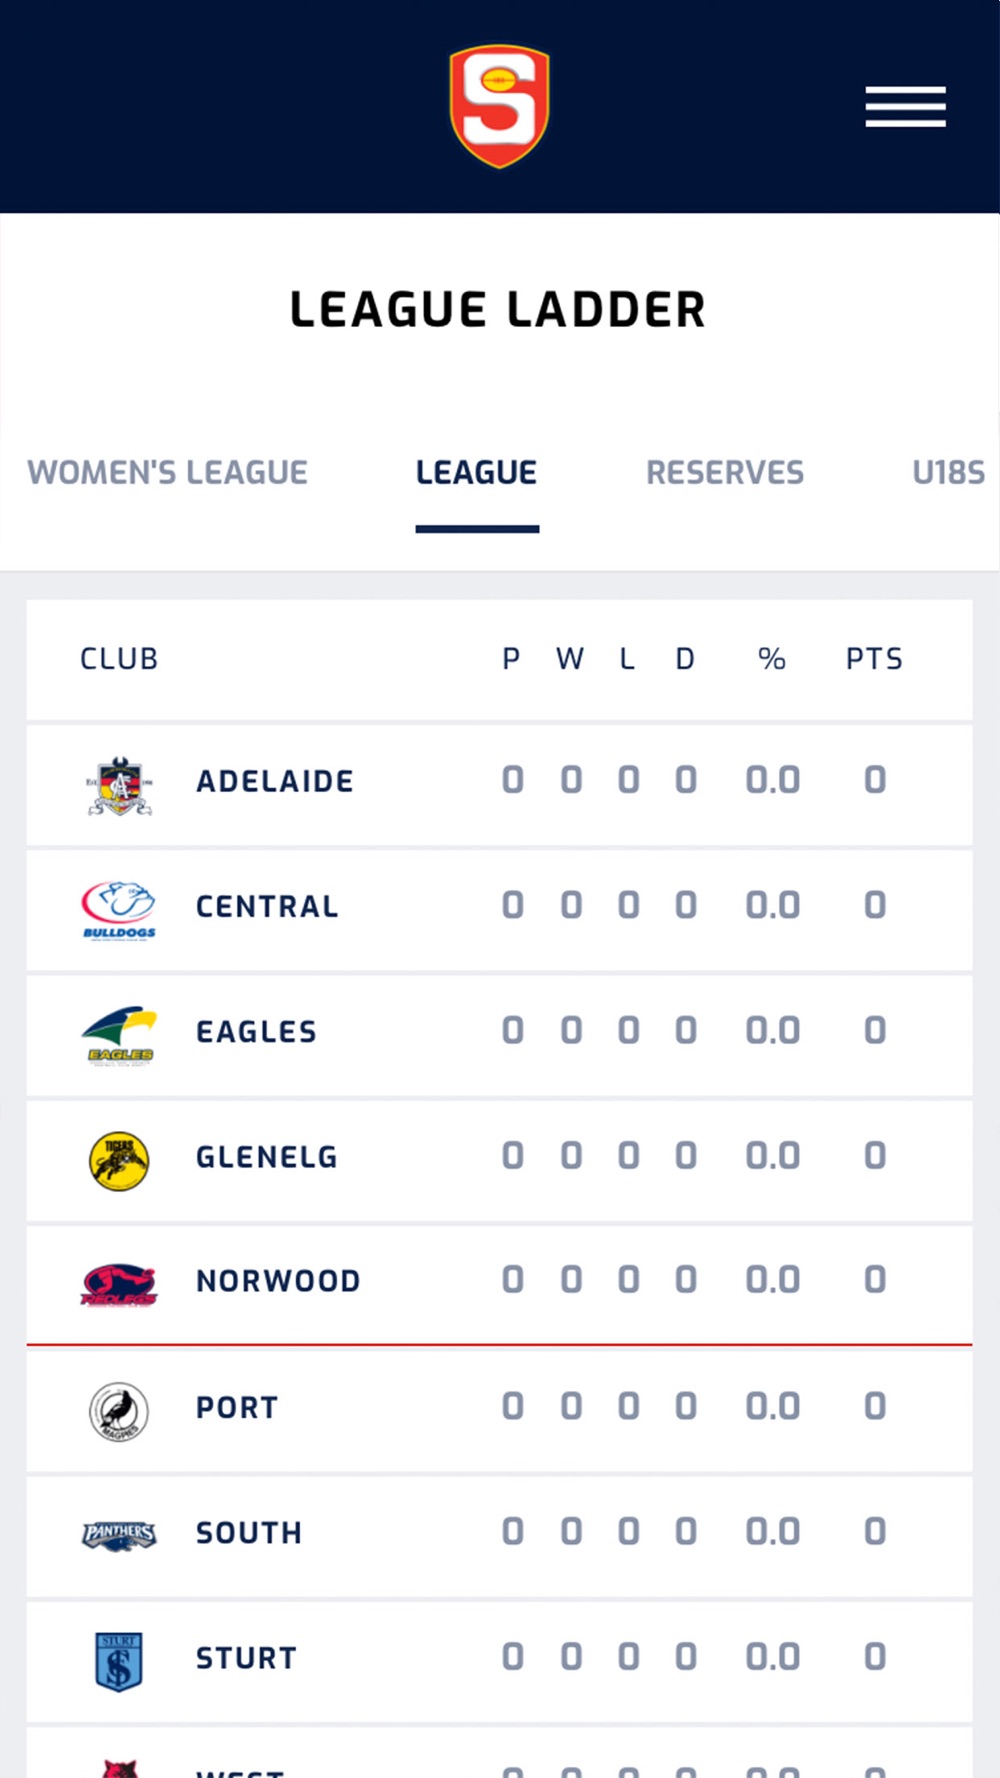Open the U18s tab

[x=948, y=472]
